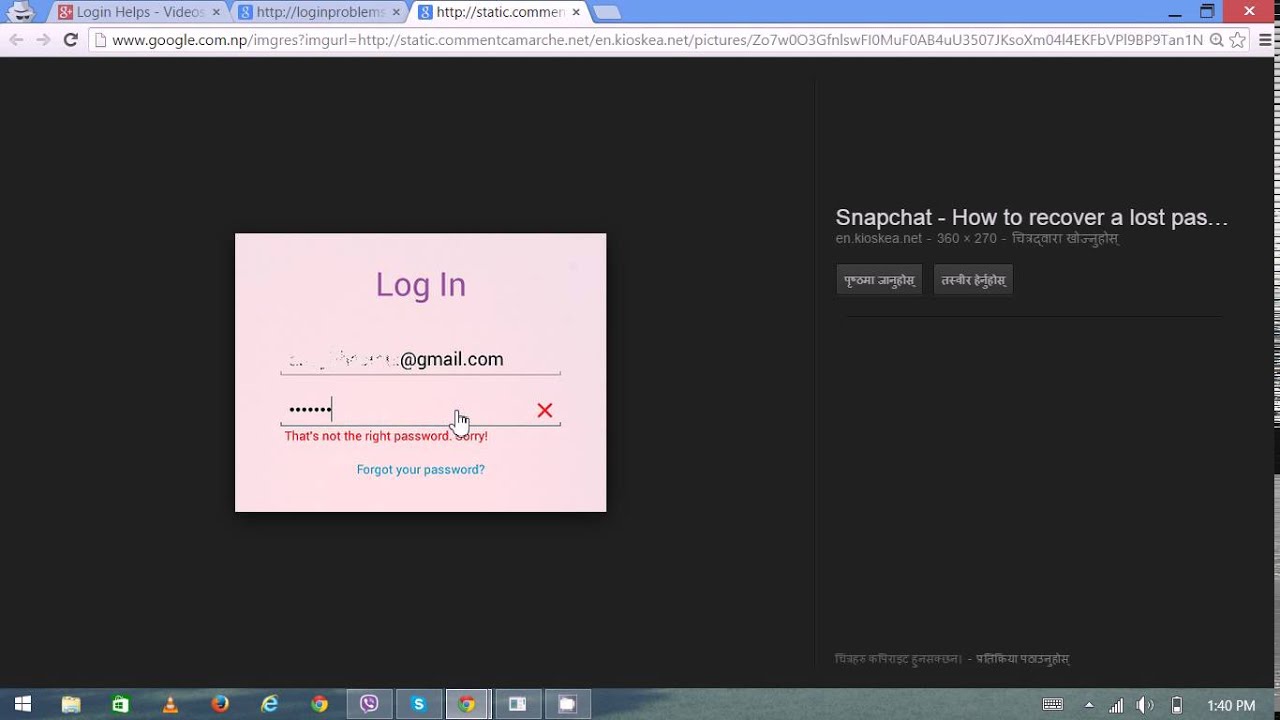1280x720 pixels.
Task: Click the प्रतिक्रिया पठाउनुहोस् feedback link
Action: point(1022,659)
